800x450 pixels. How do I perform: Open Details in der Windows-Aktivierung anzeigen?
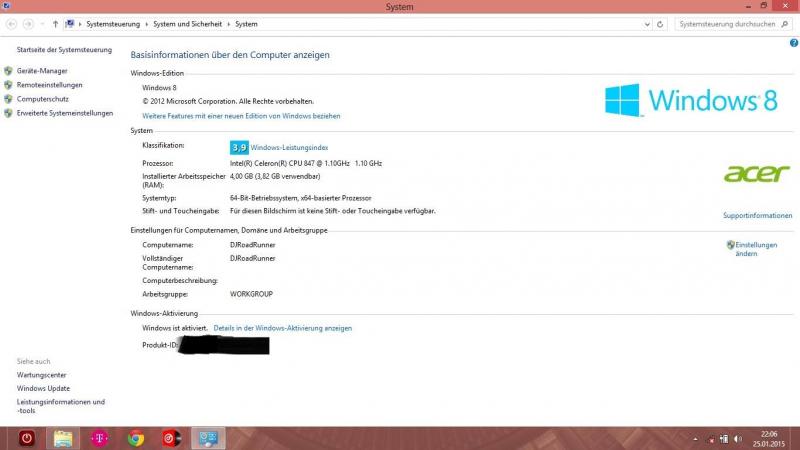[283, 328]
